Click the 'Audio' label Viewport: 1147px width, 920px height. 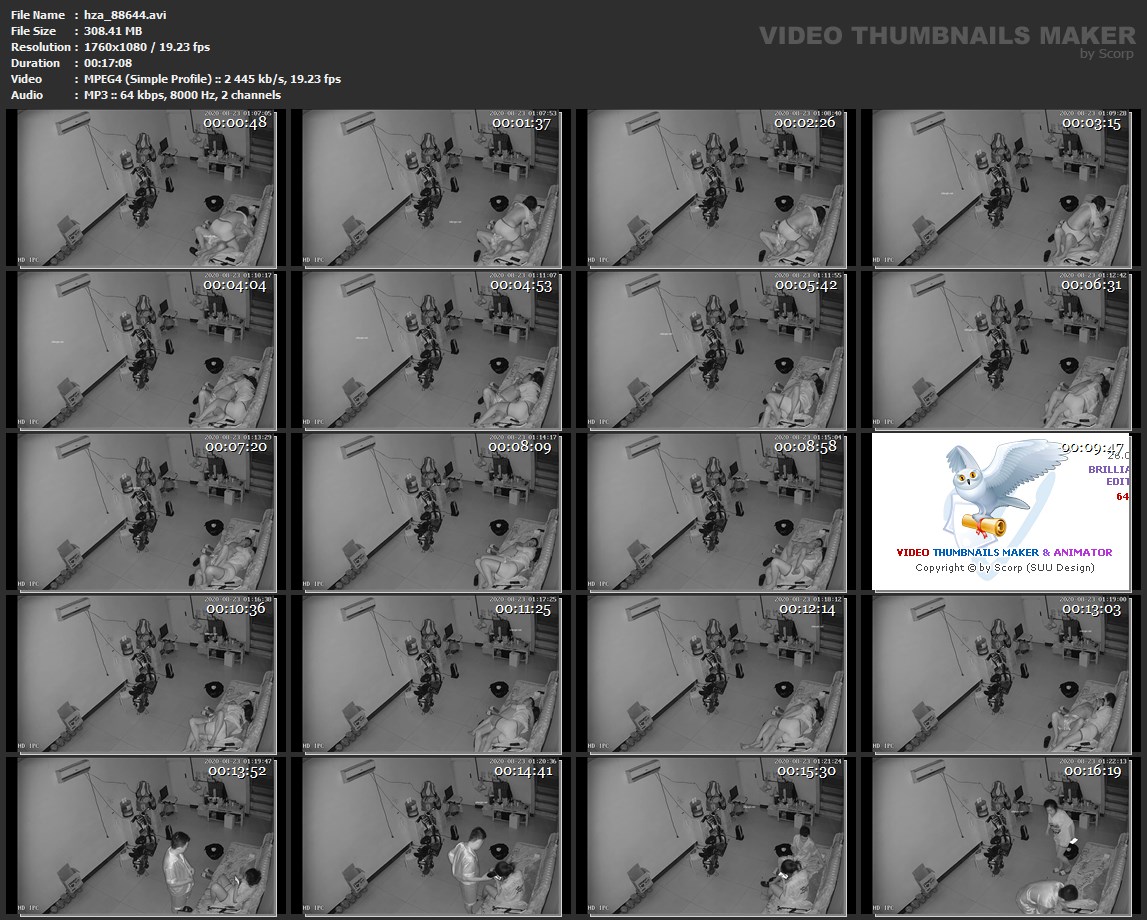[x=27, y=95]
